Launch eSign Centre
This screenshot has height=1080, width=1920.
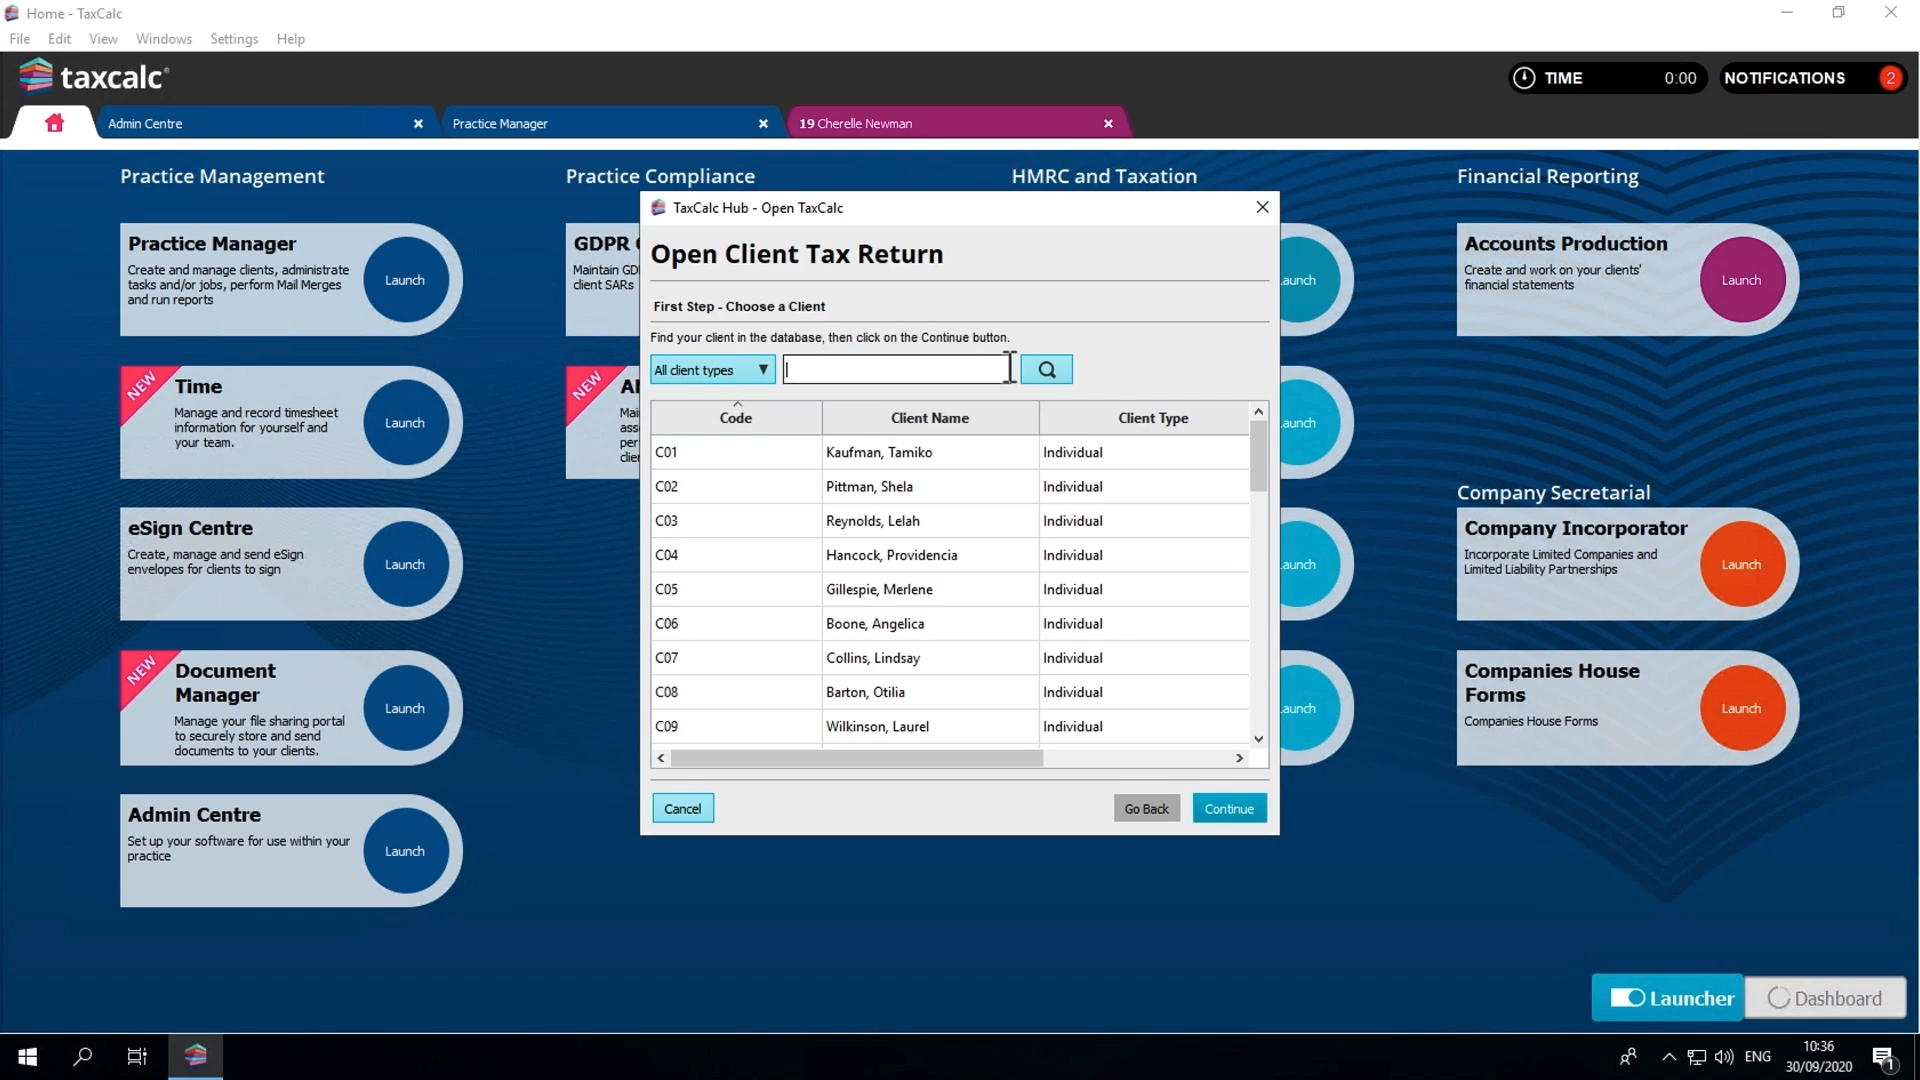[405, 565]
